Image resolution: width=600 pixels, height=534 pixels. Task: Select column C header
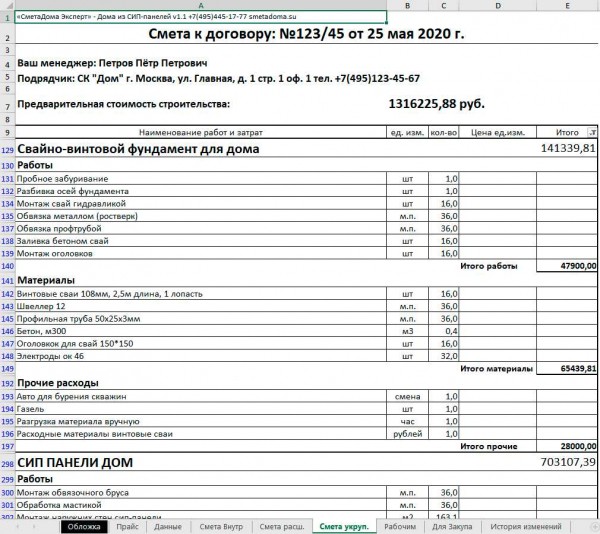point(443,5)
